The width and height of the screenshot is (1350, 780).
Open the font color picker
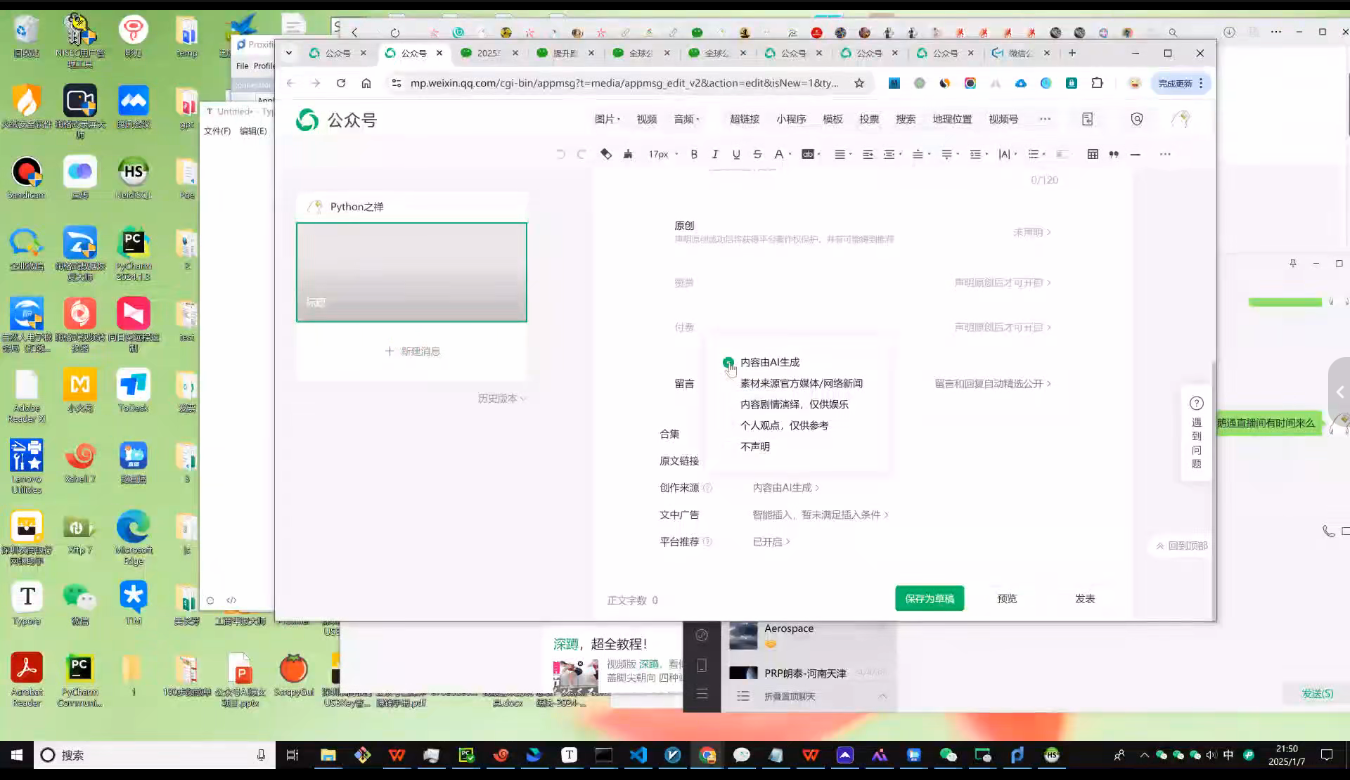(x=779, y=154)
